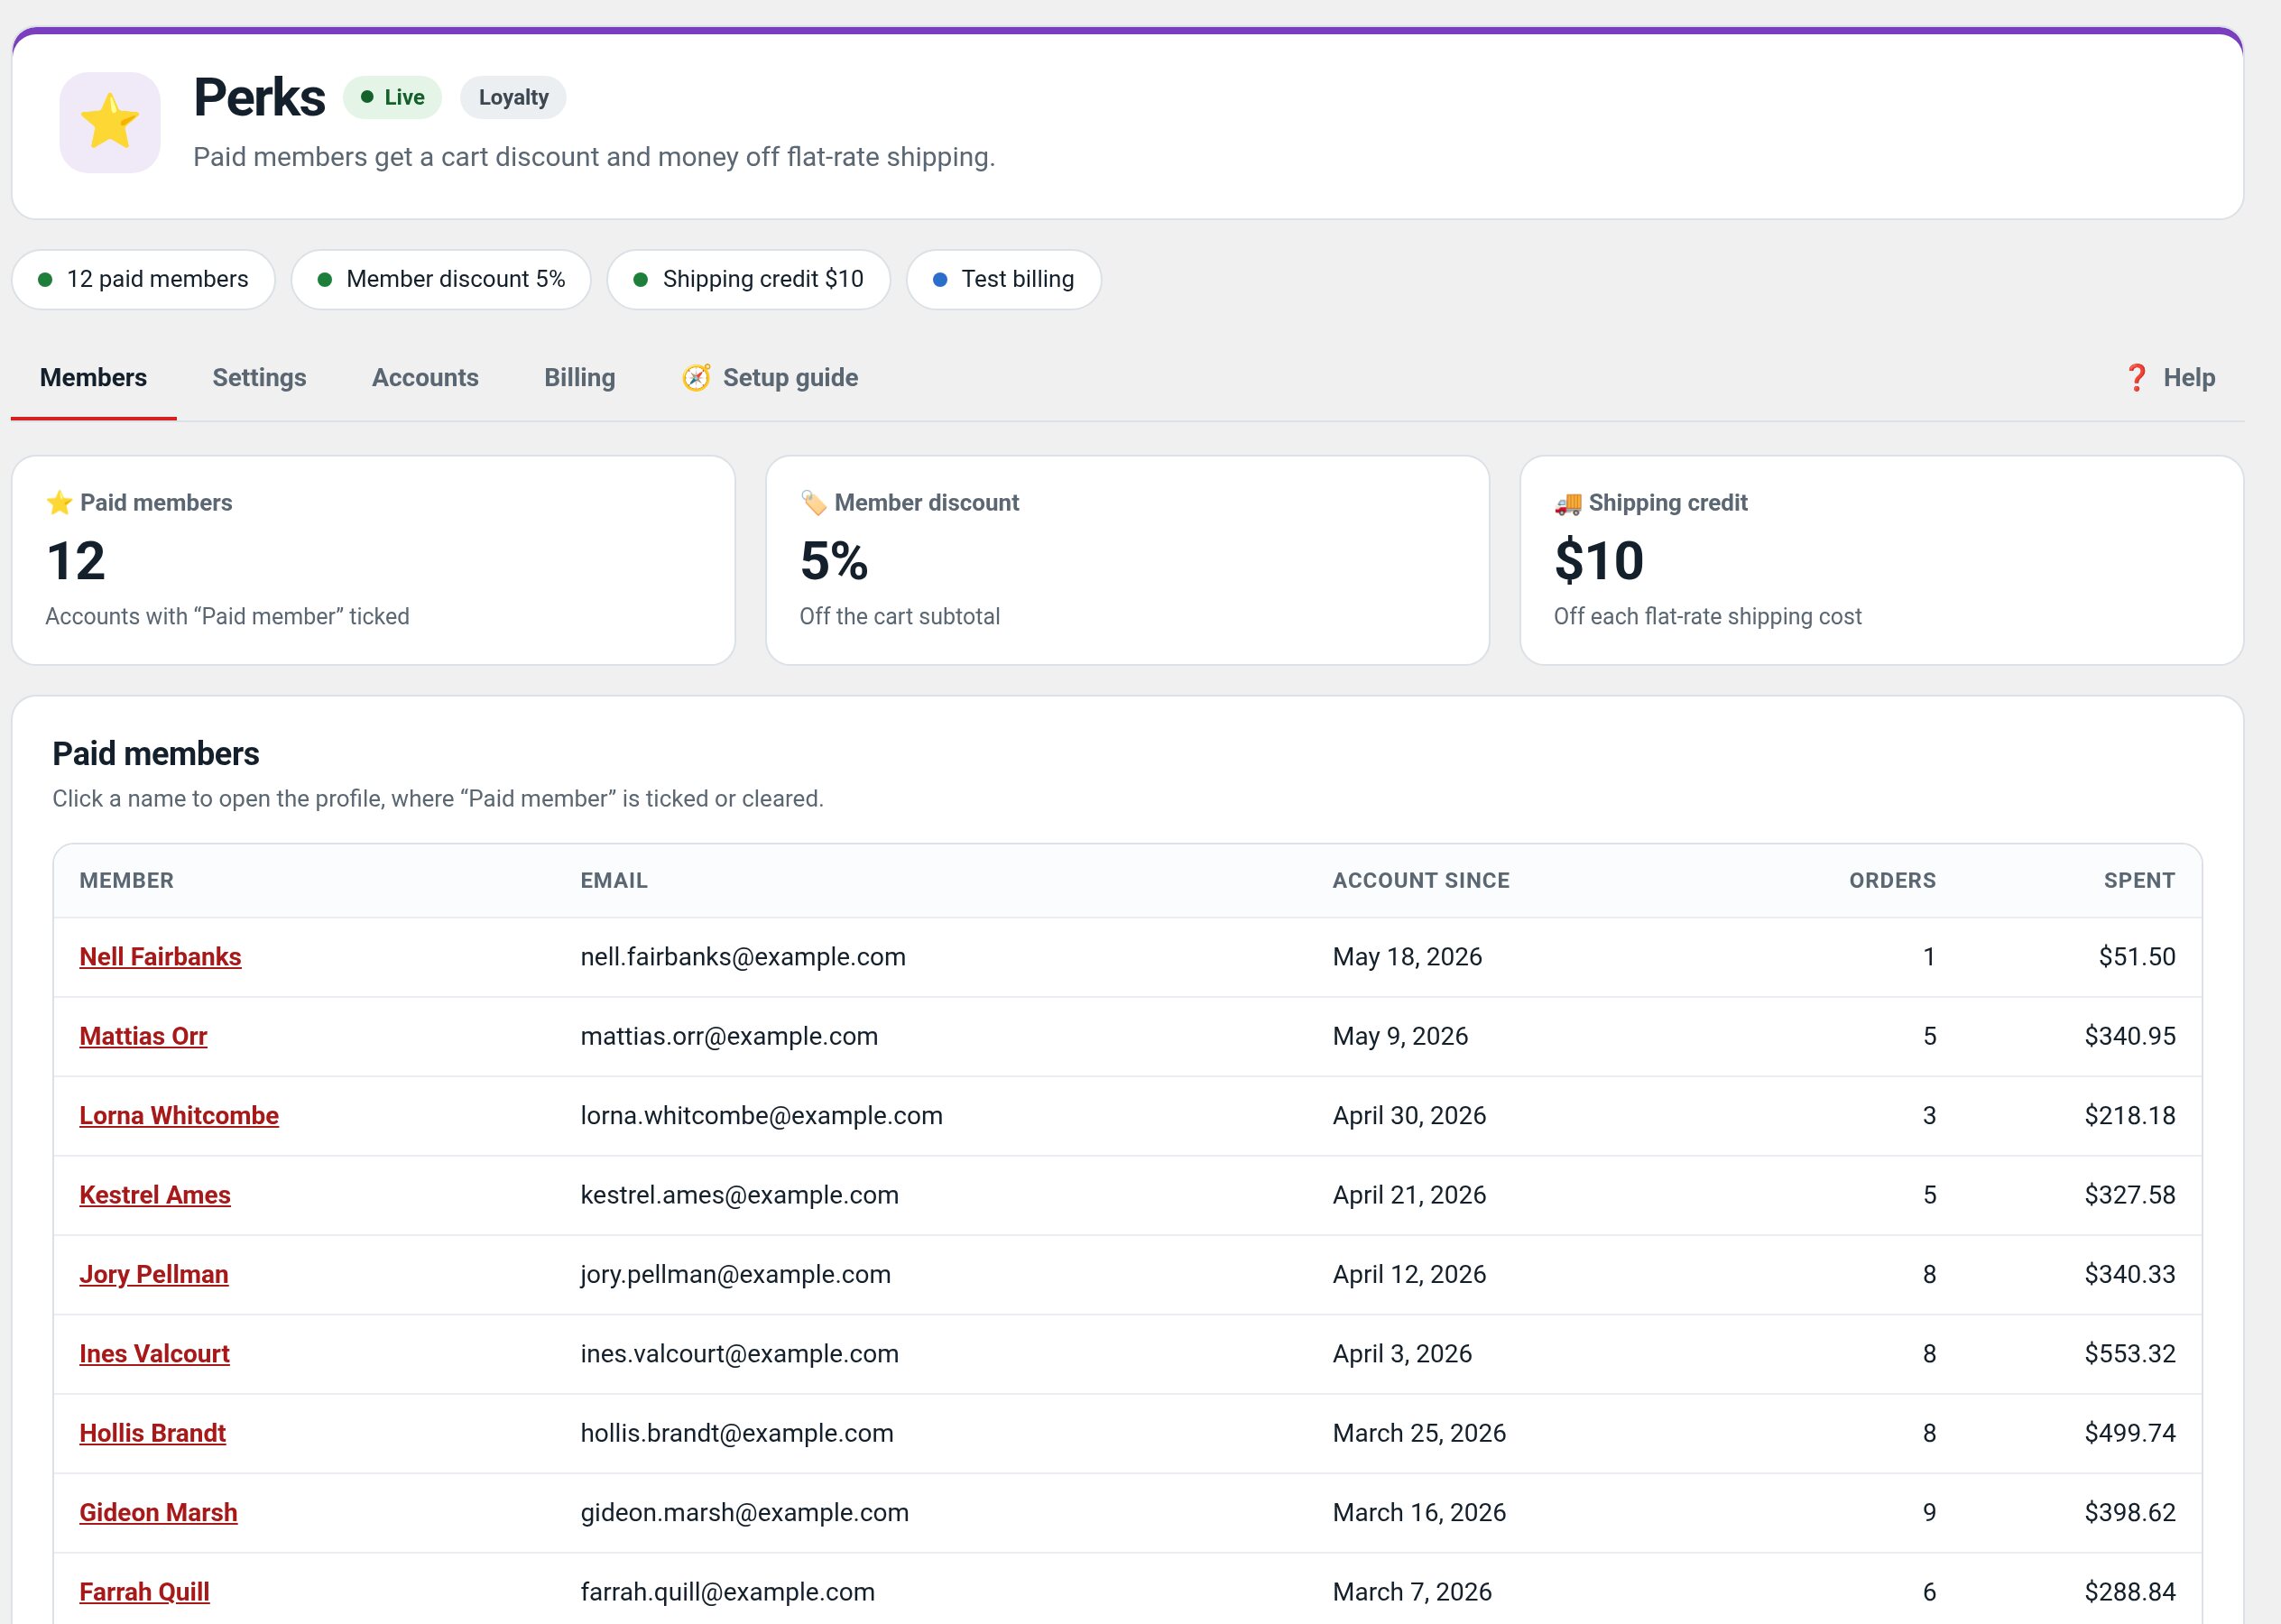Click the Member column header
Screen dimensions: 2281x1624
(127, 881)
